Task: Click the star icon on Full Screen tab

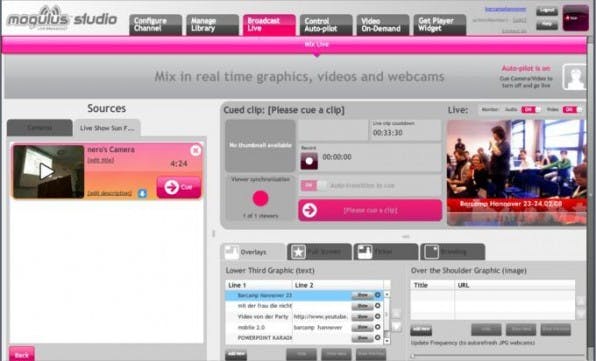Action: click(x=298, y=252)
